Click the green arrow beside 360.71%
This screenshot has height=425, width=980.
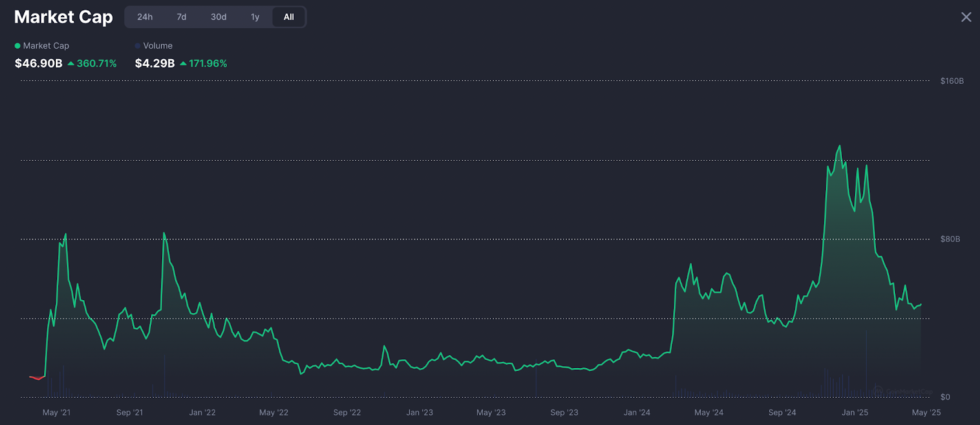[x=71, y=64]
